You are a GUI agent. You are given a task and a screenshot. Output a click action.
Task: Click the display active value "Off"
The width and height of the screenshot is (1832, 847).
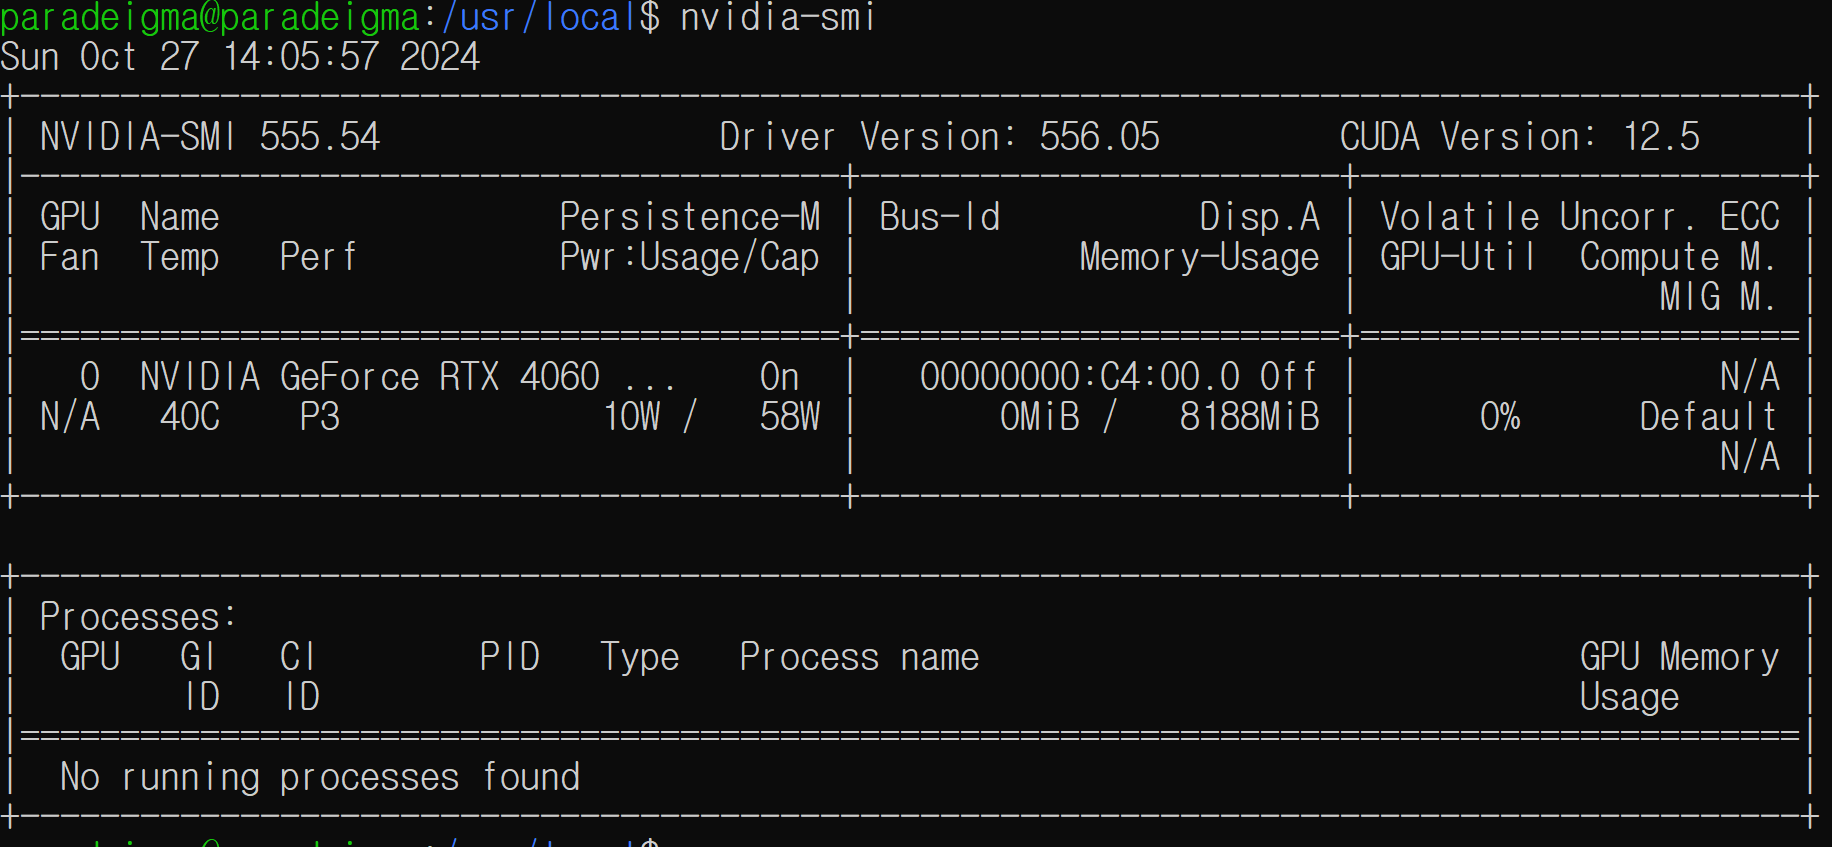coord(1288,377)
